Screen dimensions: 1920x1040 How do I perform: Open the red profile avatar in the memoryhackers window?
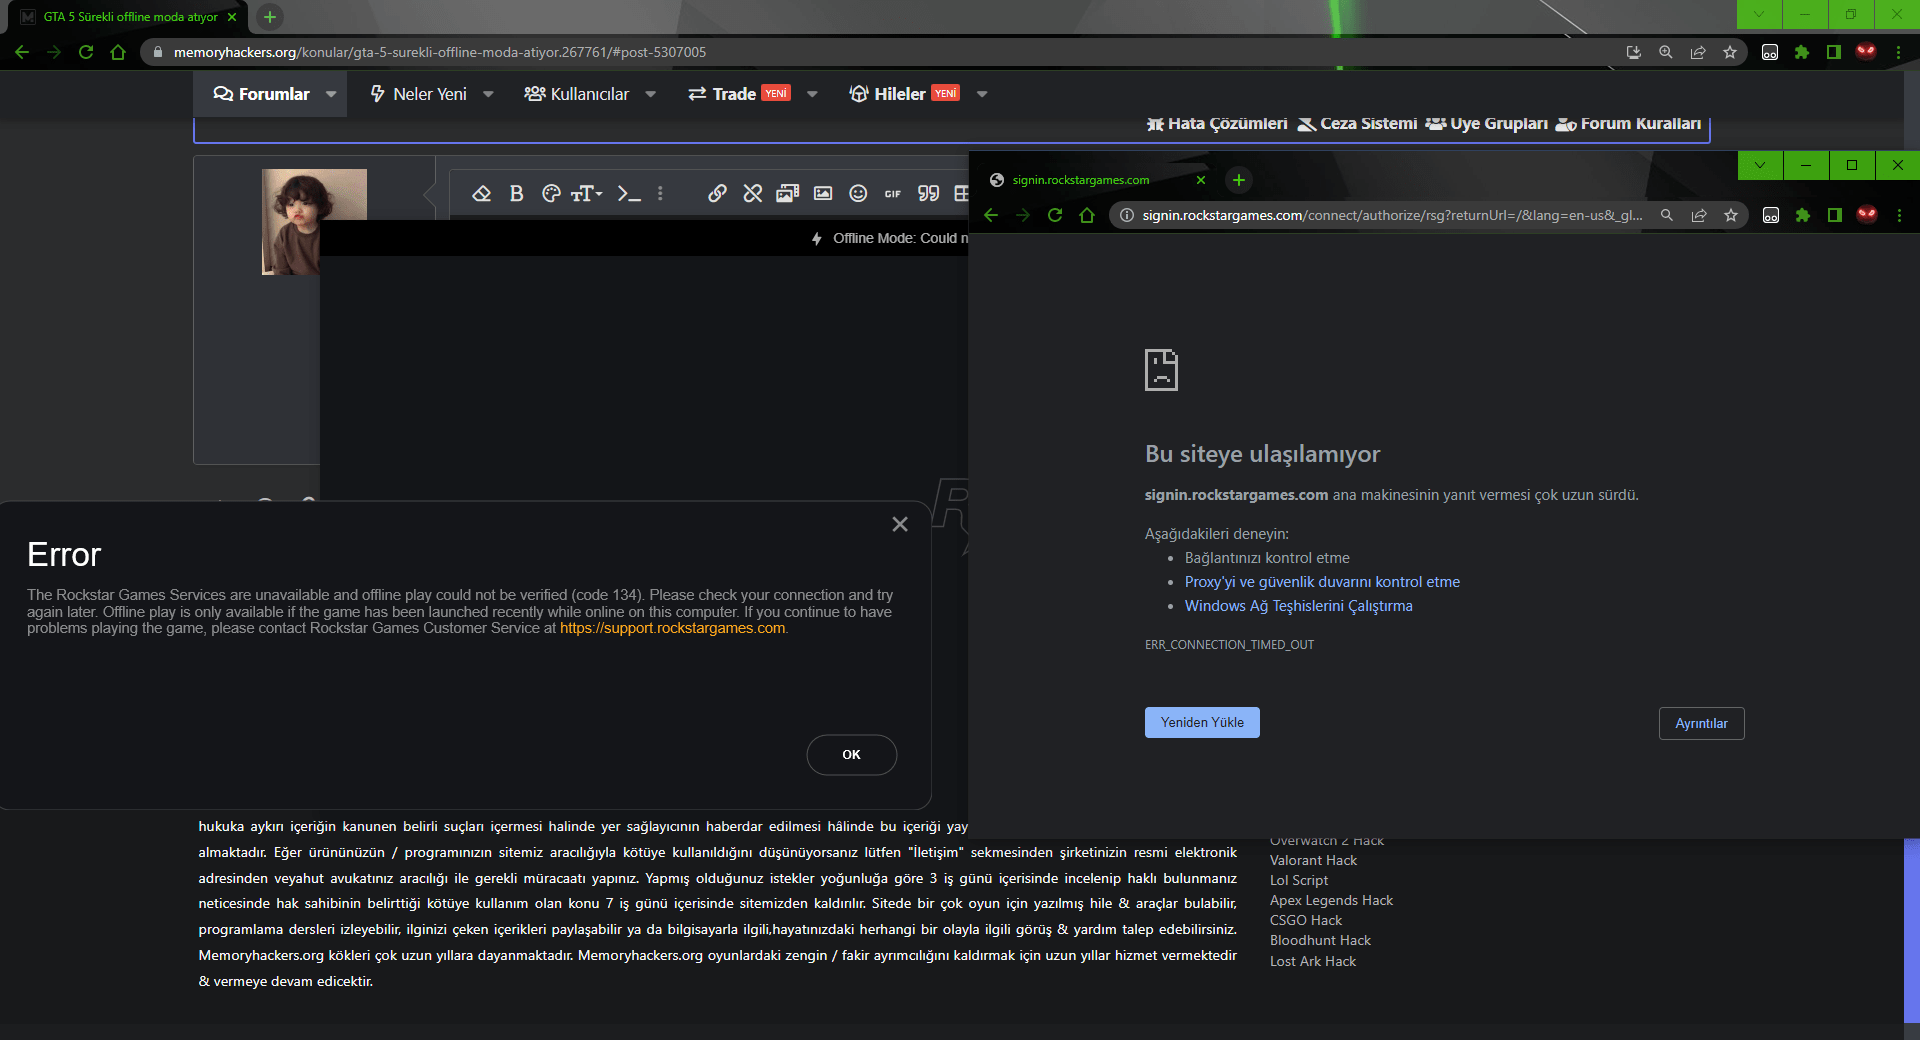point(1866,52)
